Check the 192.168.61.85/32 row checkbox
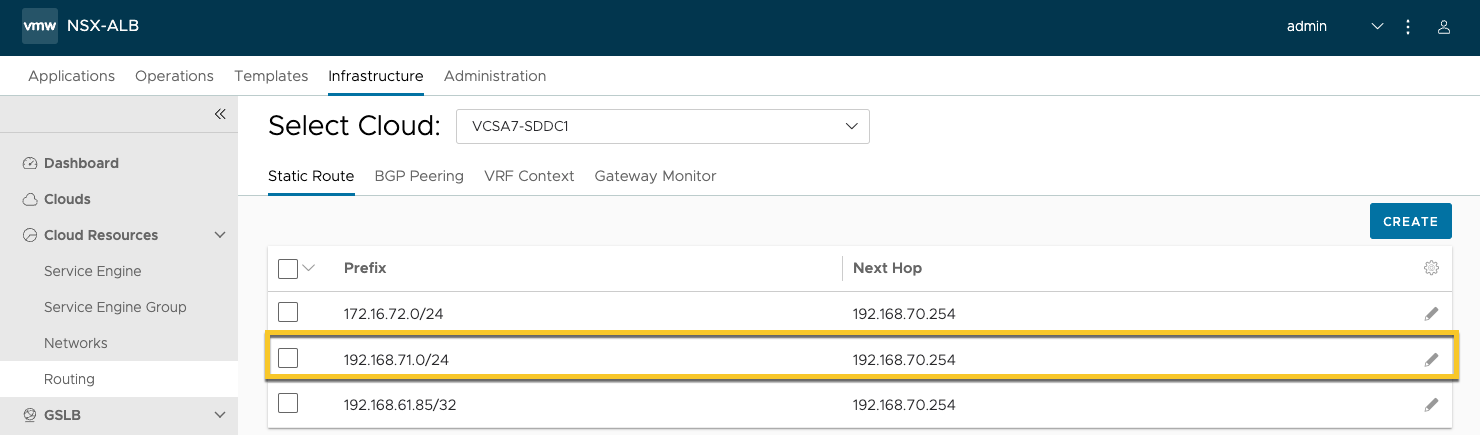The width and height of the screenshot is (1480, 435). point(288,403)
